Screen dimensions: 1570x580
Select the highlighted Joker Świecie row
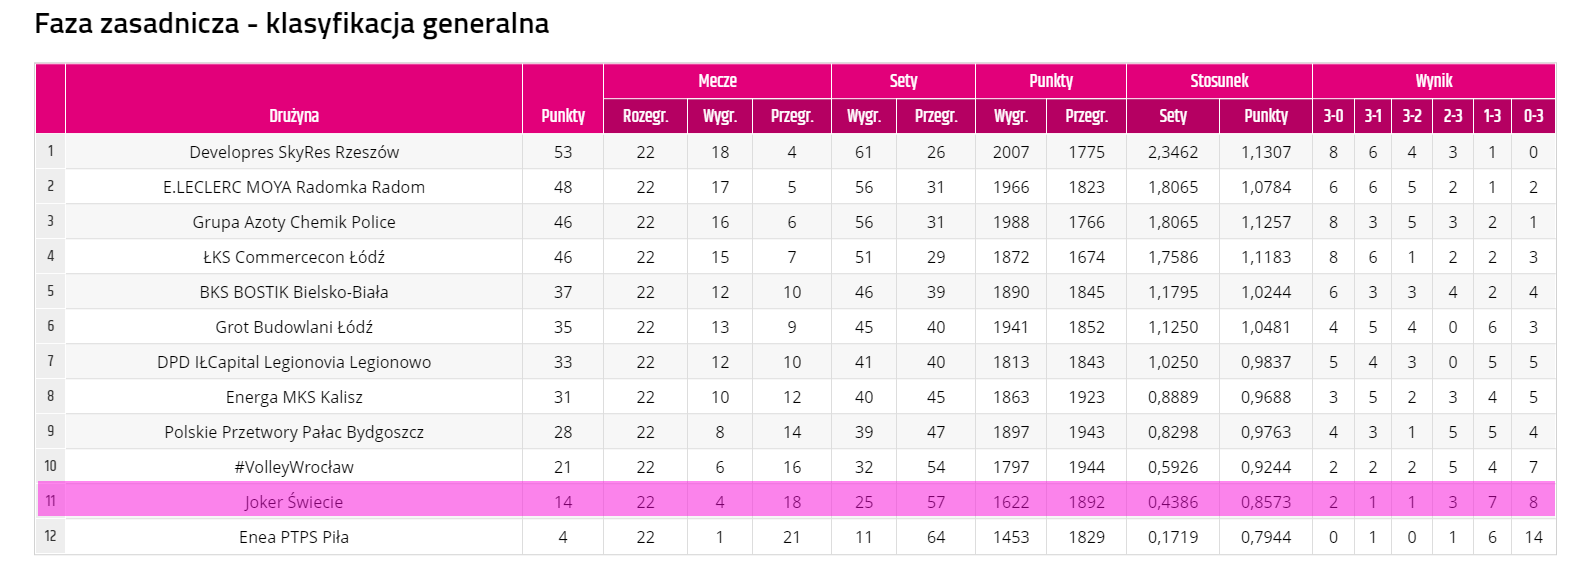coord(796,502)
